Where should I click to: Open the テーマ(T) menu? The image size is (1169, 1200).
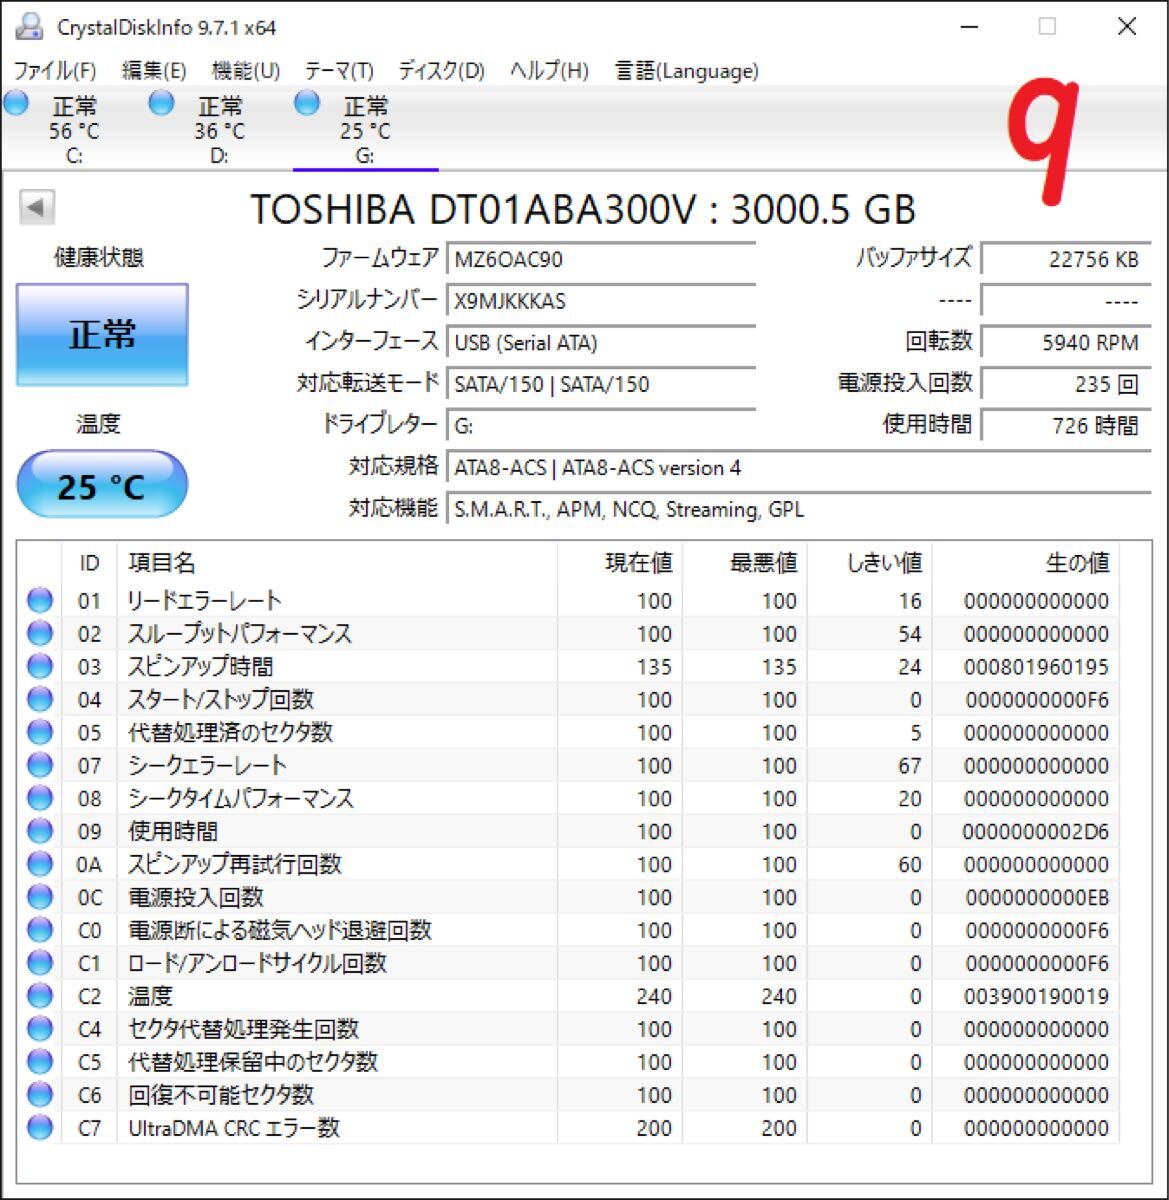coord(339,71)
